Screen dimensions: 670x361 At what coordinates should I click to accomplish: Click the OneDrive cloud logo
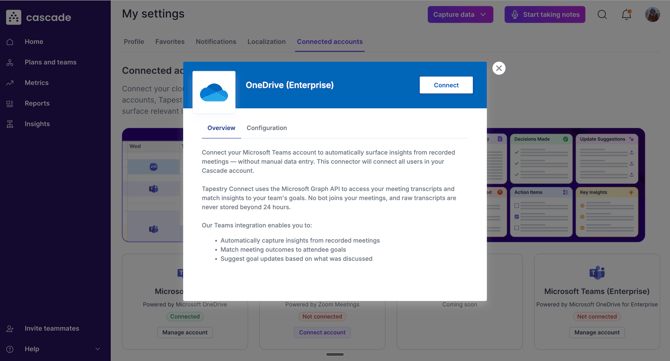click(214, 92)
